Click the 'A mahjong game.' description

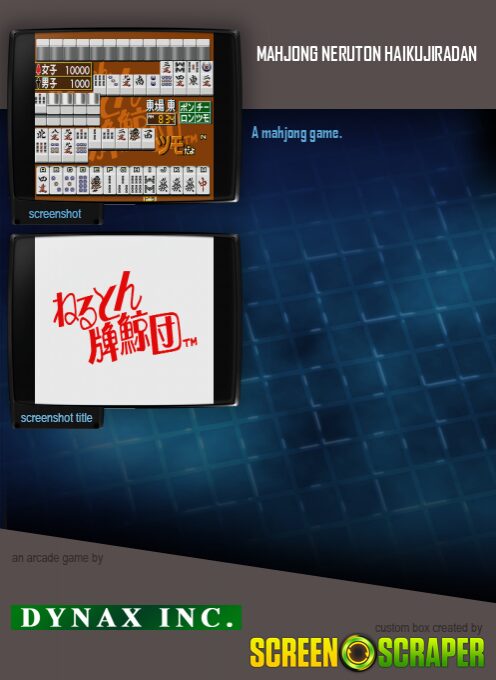click(297, 133)
